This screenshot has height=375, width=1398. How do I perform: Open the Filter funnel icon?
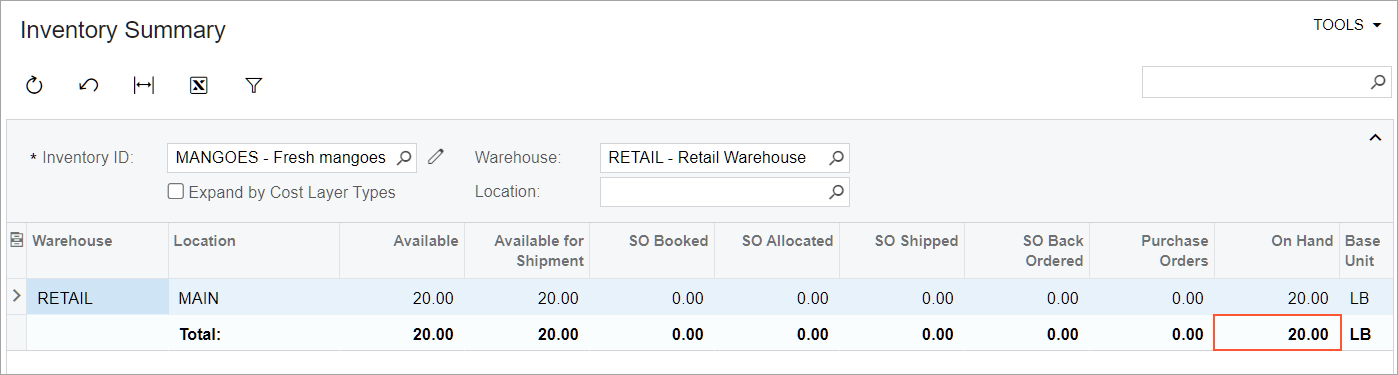[253, 86]
